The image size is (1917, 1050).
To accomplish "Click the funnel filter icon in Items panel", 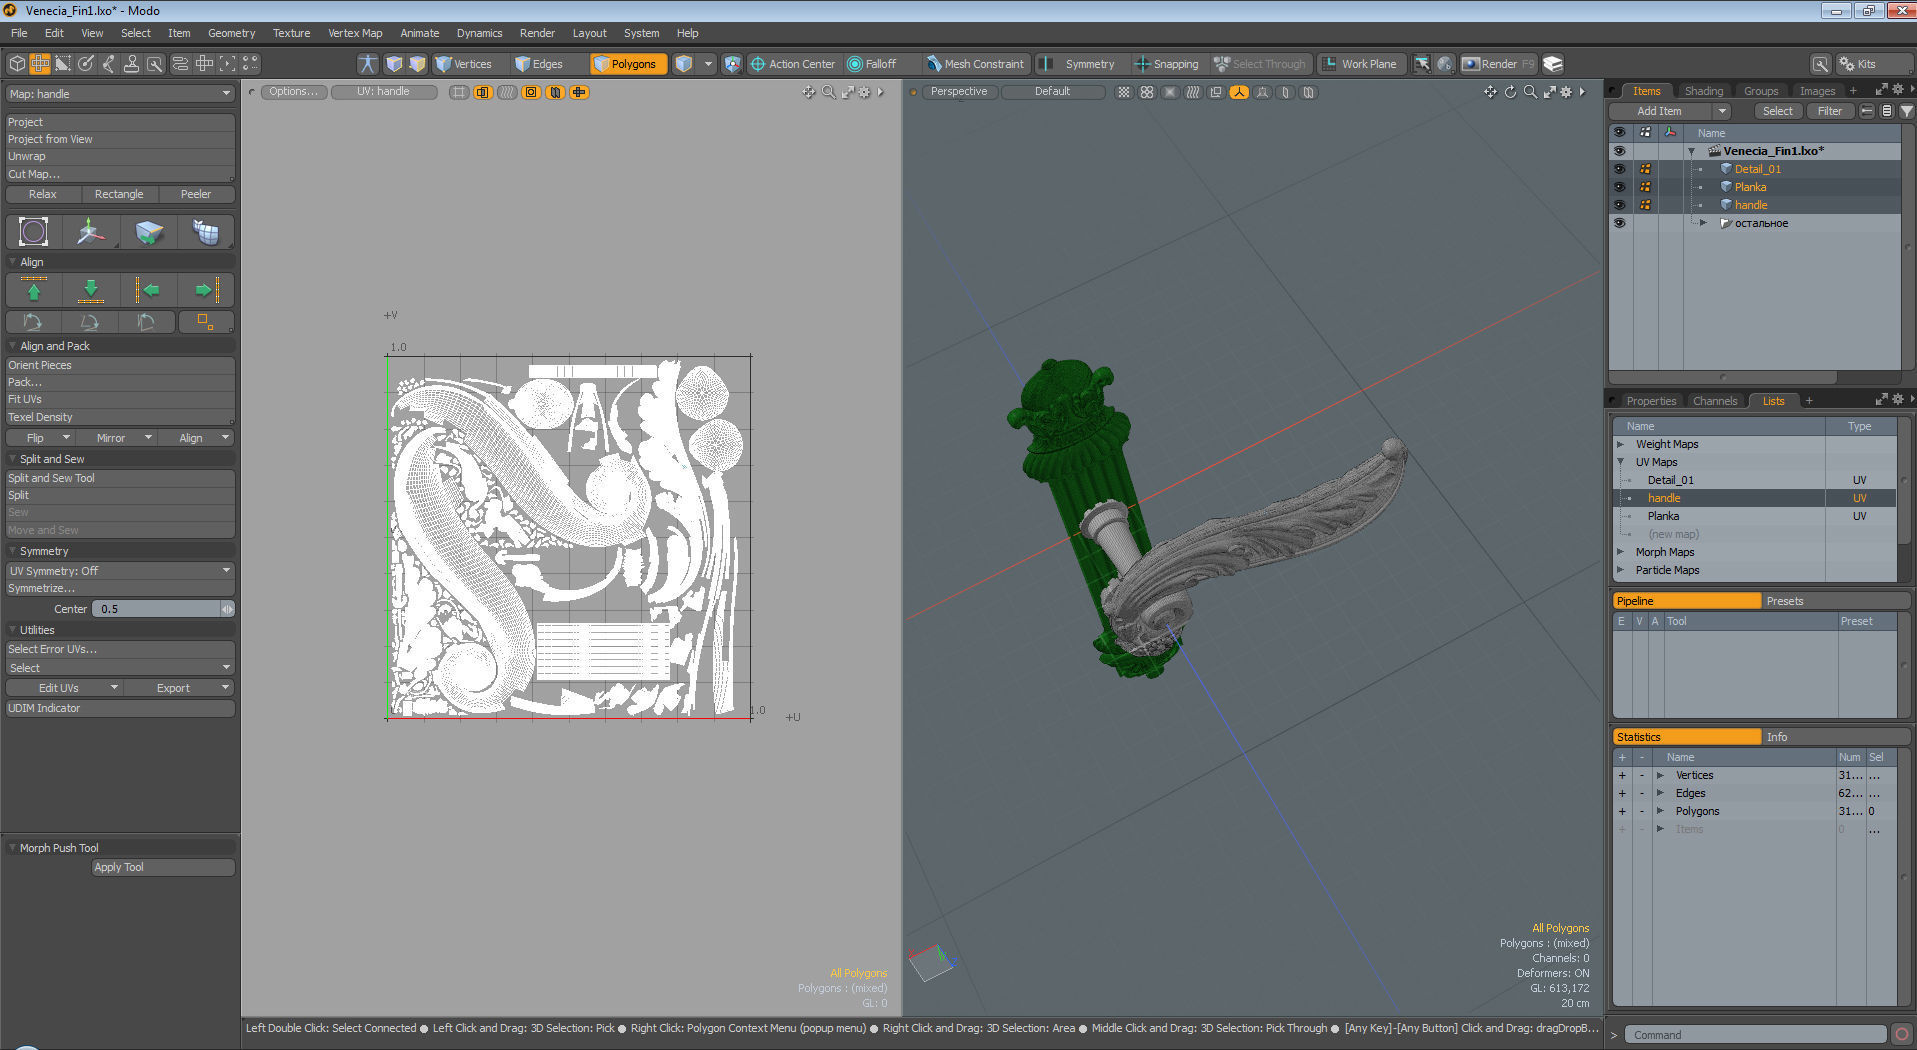I will (x=1906, y=111).
